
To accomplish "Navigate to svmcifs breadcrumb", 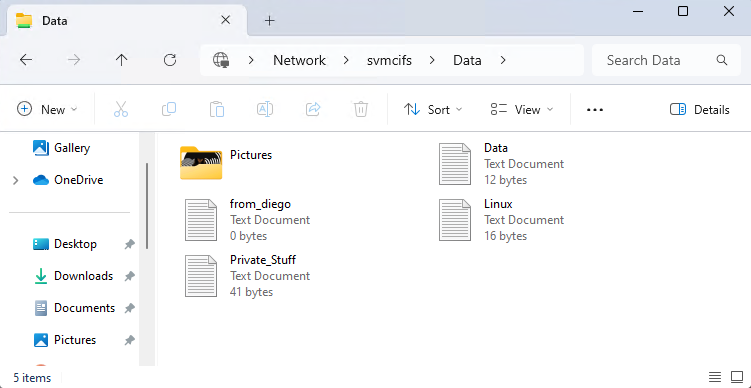I will click(x=389, y=60).
